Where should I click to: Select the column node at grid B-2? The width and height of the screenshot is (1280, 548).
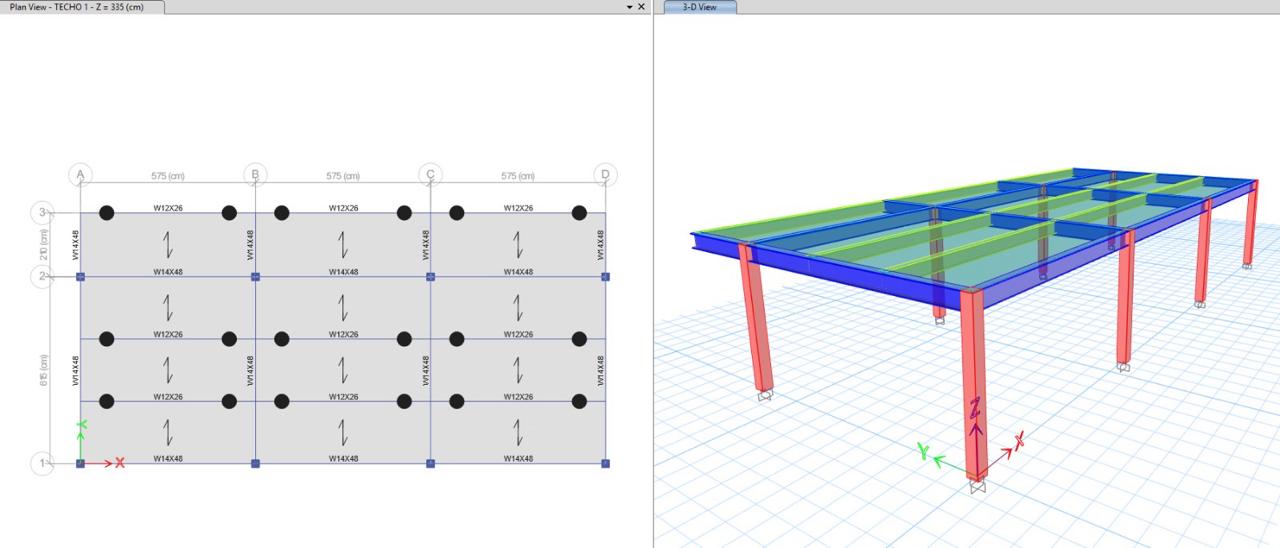coord(255,276)
